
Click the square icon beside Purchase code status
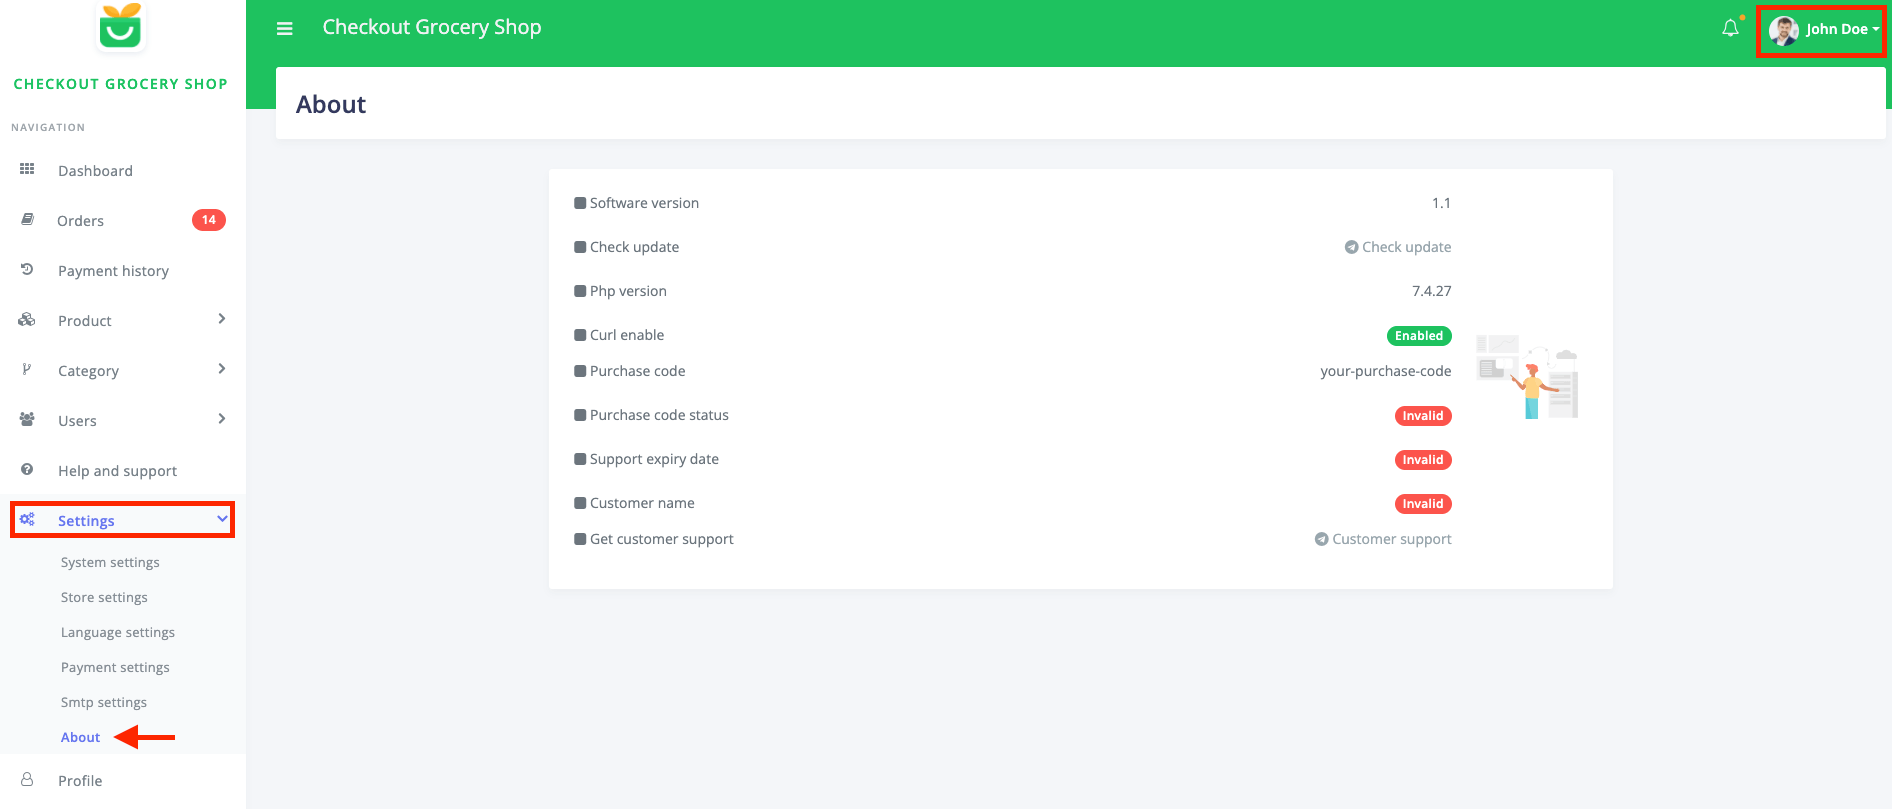point(580,415)
